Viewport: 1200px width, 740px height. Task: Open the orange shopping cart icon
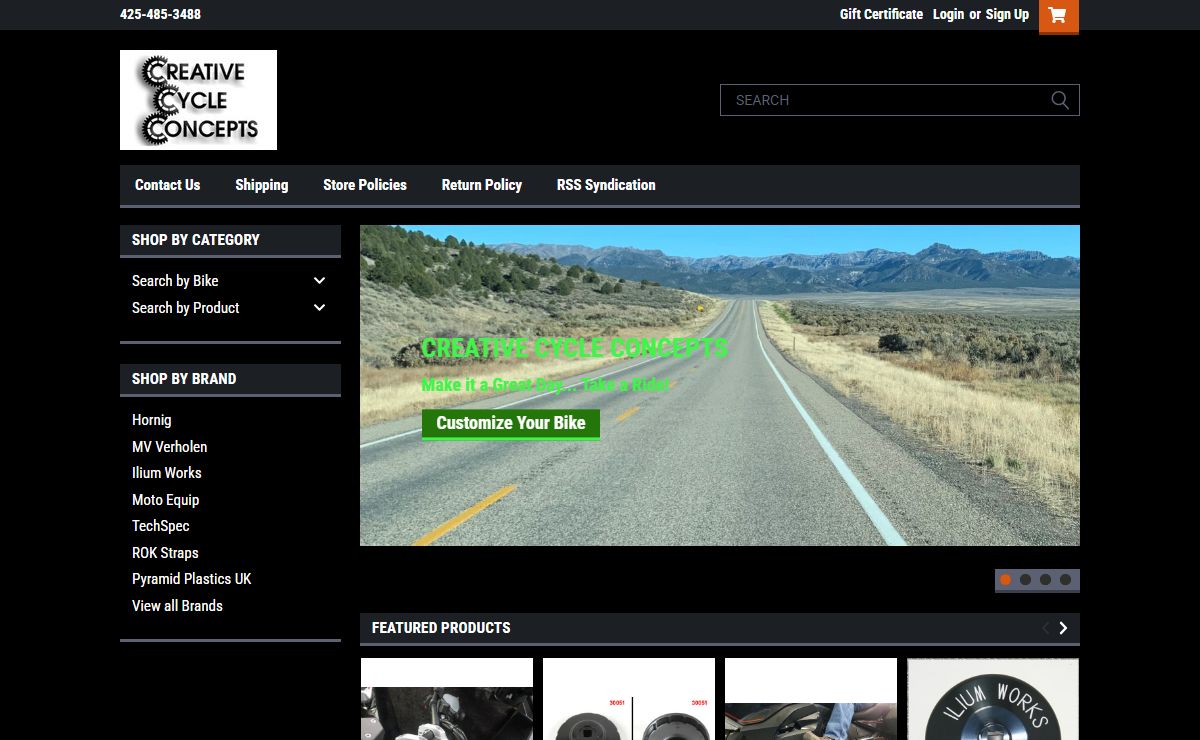click(x=1059, y=16)
